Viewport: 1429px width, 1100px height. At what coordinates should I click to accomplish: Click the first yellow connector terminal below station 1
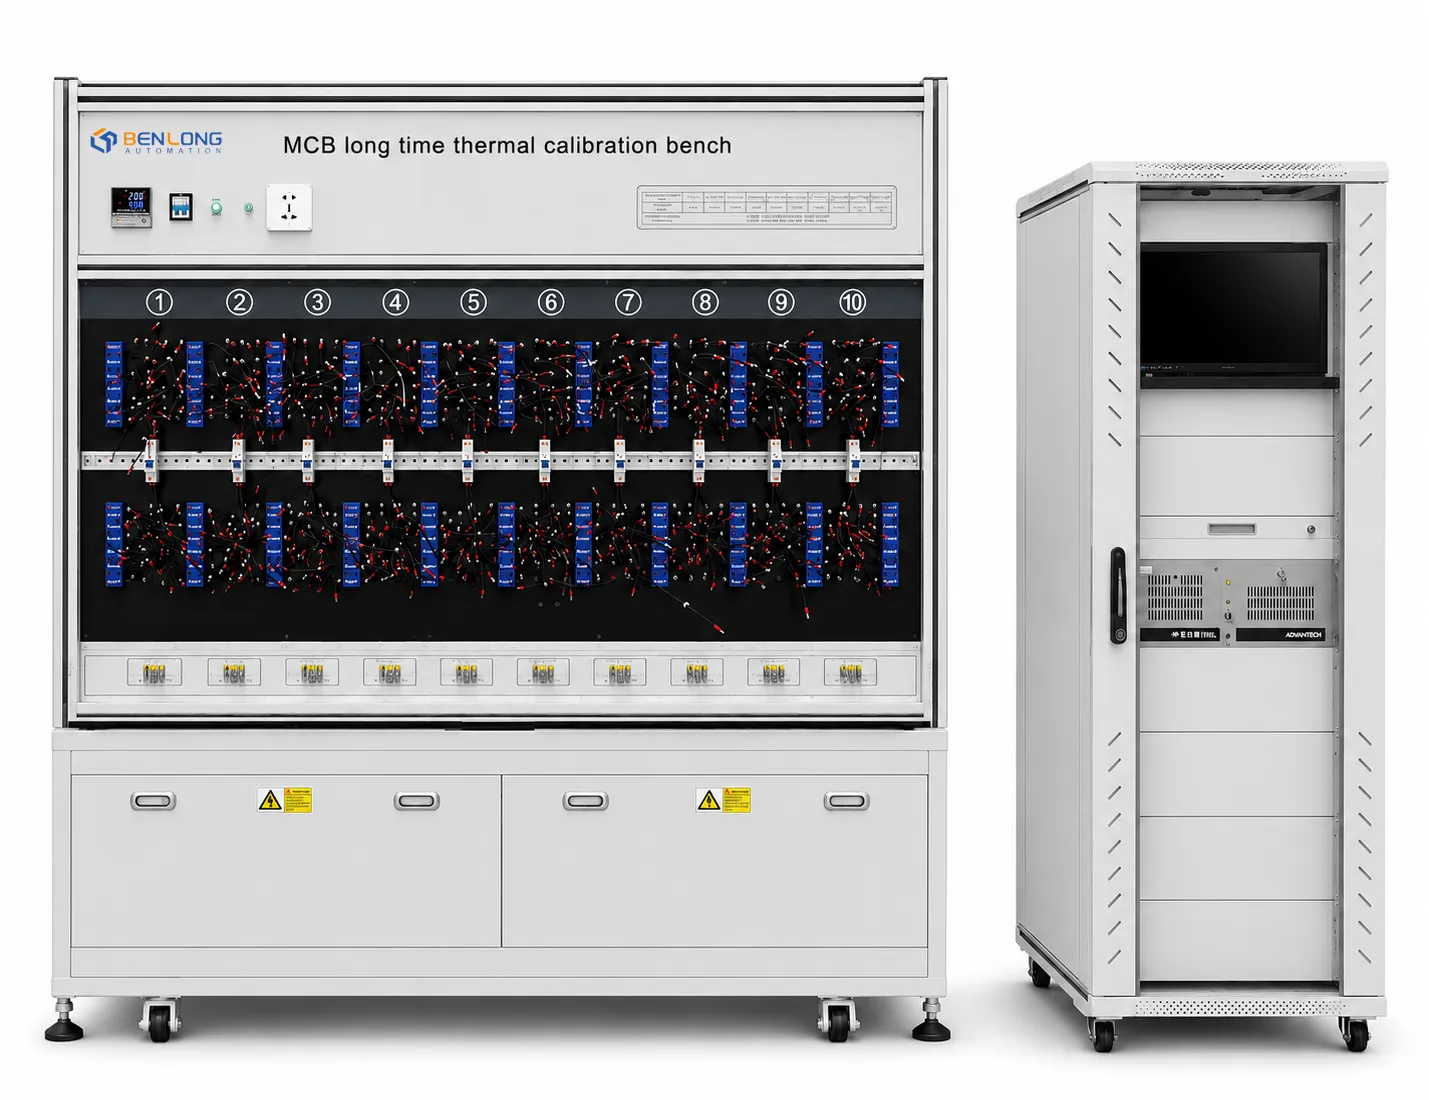click(154, 673)
